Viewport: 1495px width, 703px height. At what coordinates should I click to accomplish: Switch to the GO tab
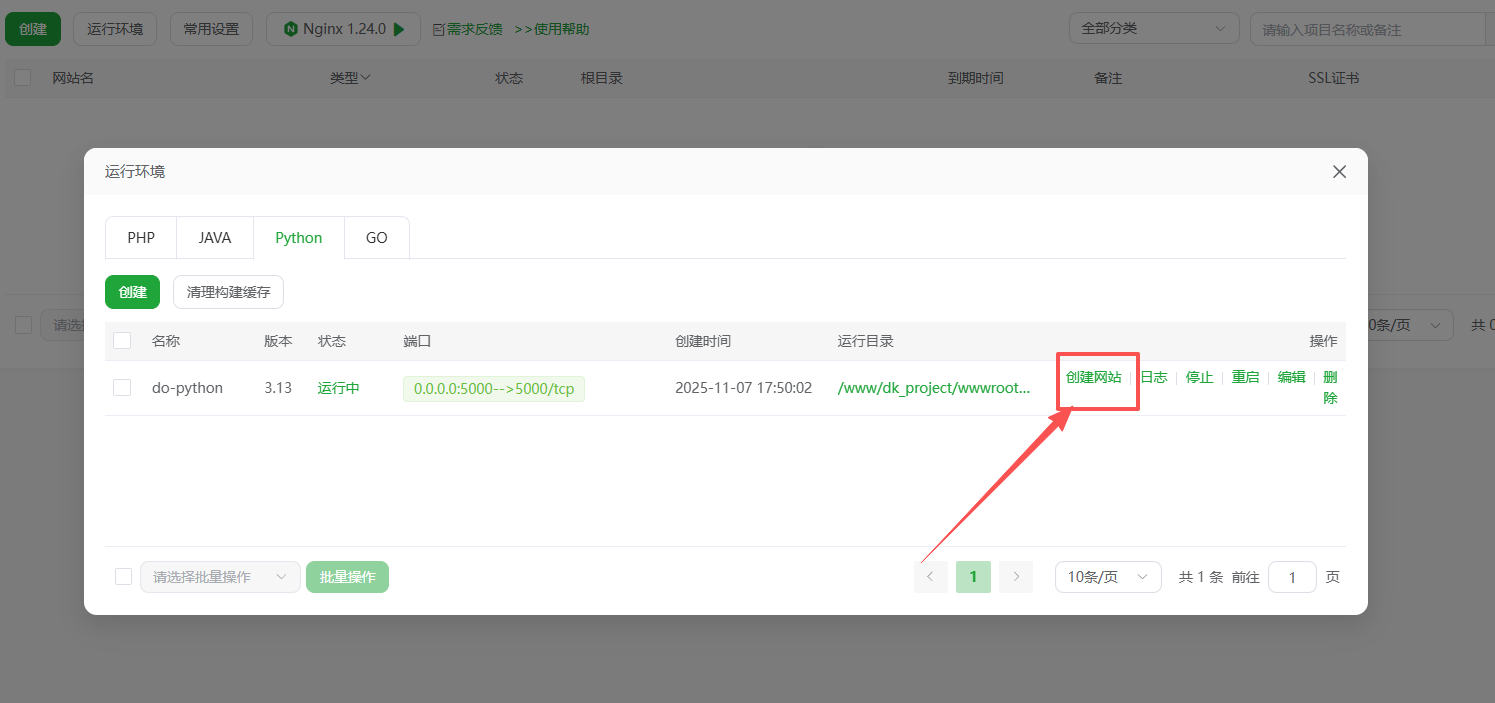[x=376, y=237]
